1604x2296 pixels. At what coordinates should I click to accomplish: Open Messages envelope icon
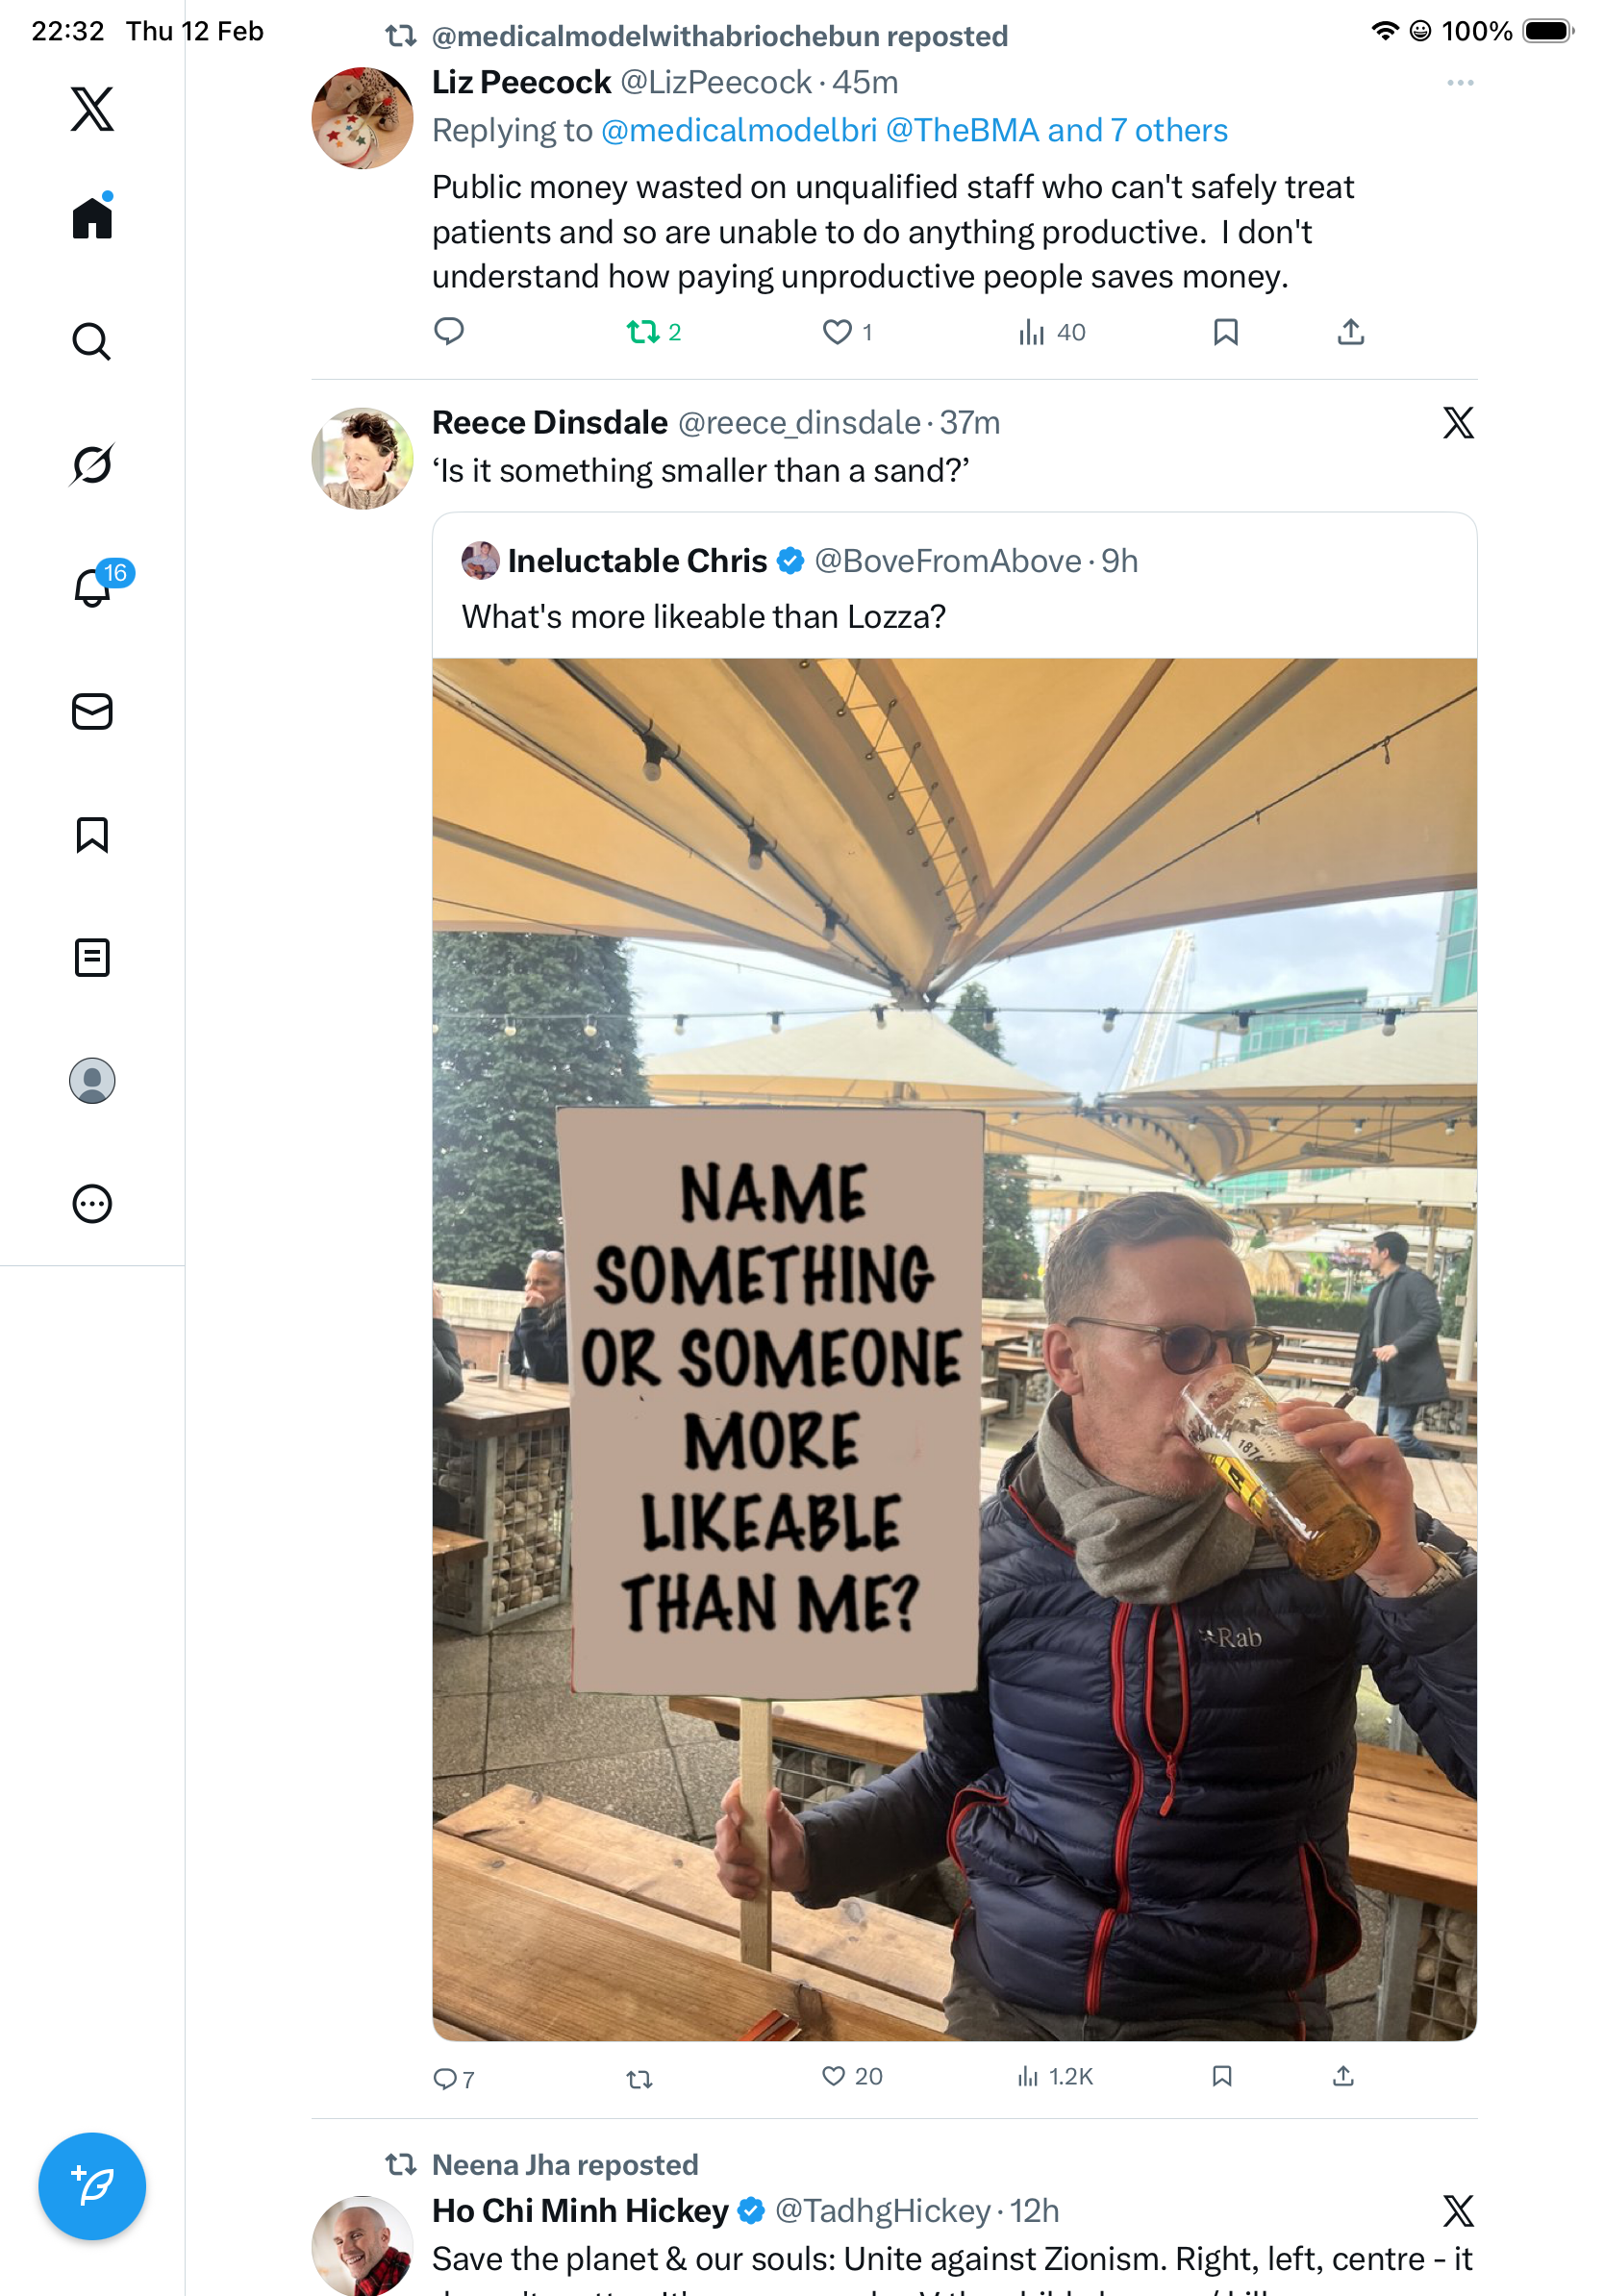[92, 711]
